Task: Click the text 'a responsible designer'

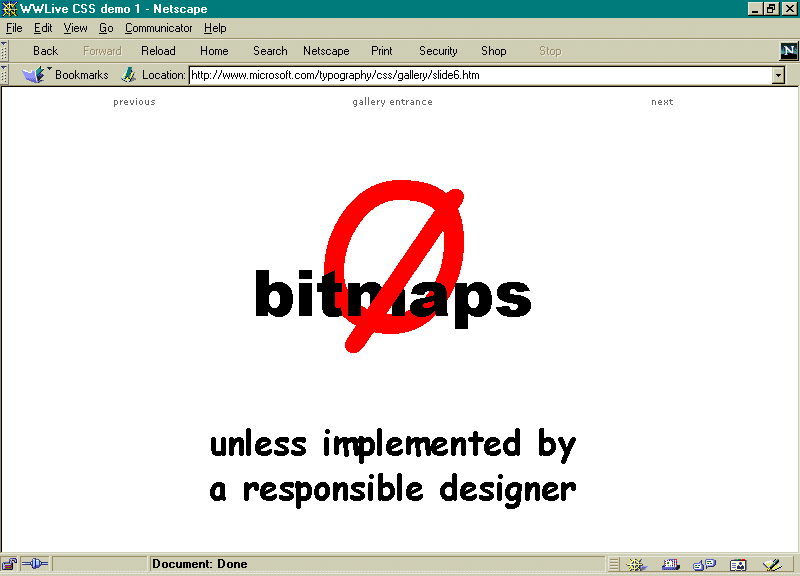Action: 393,490
